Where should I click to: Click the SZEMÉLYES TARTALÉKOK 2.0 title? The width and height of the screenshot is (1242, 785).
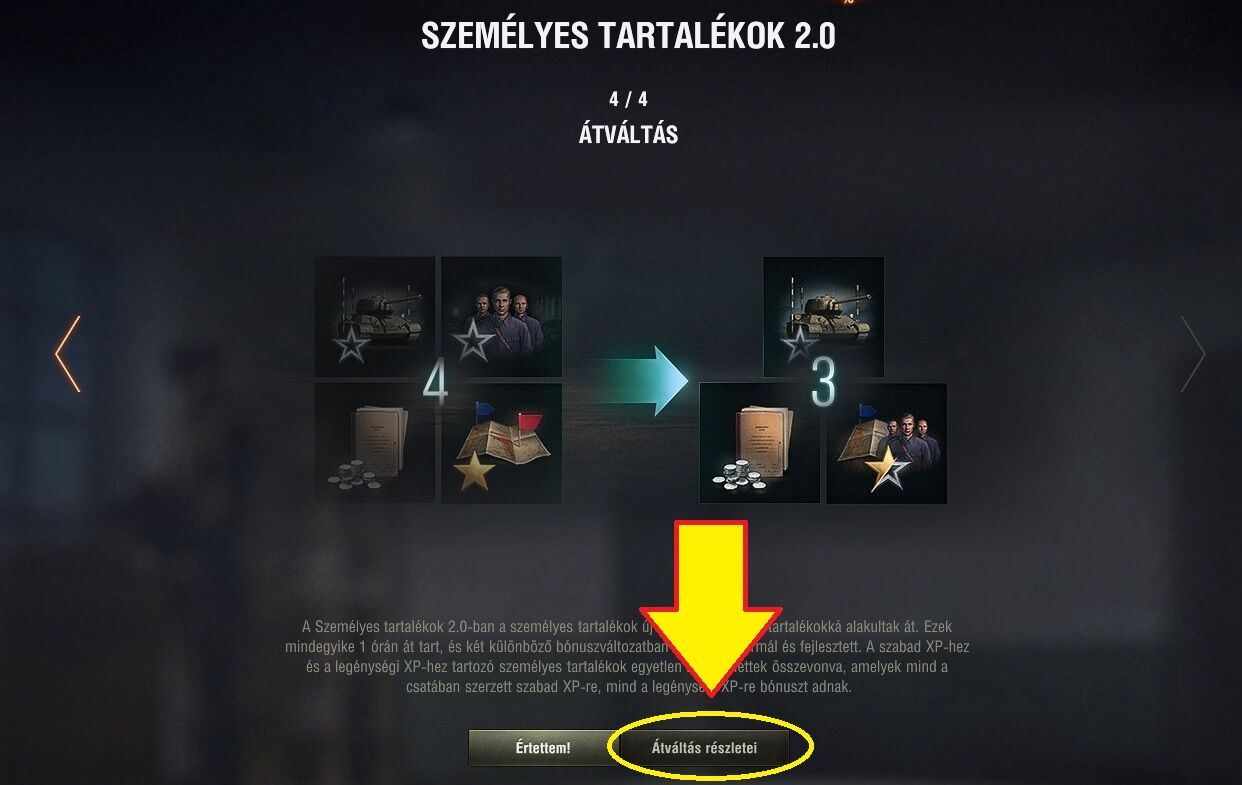(628, 36)
